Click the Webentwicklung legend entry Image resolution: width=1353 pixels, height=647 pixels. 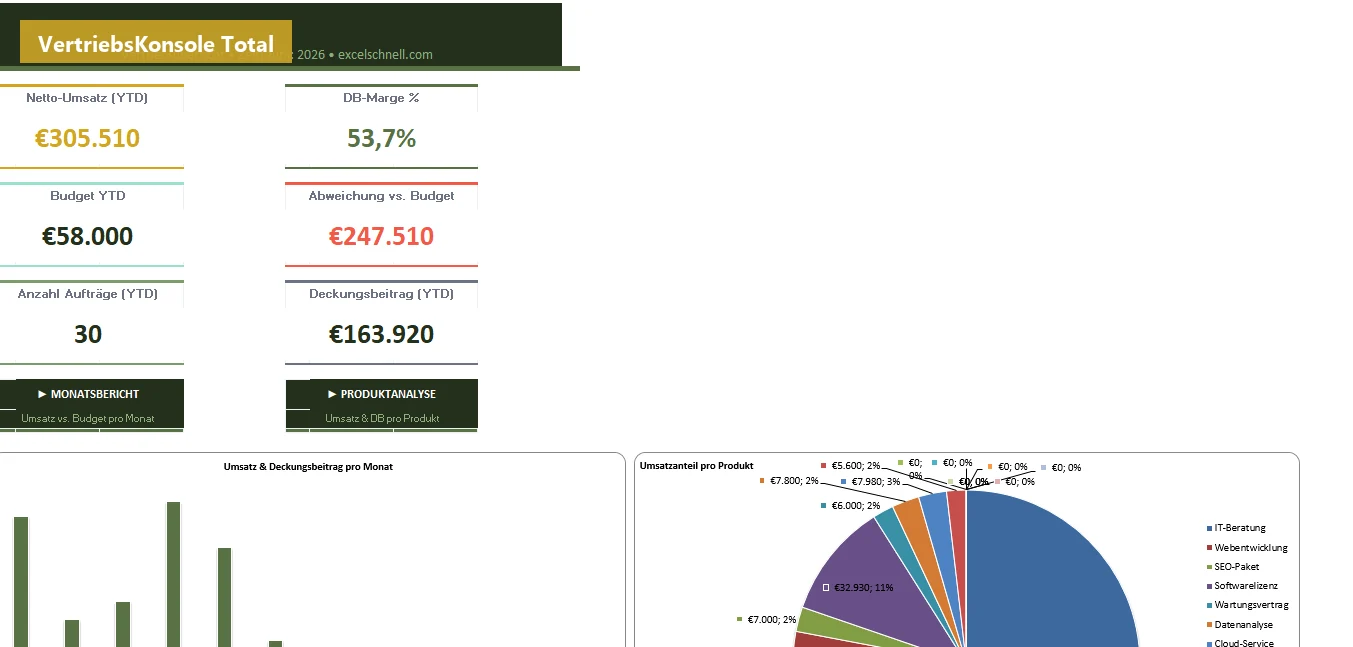click(1247, 548)
